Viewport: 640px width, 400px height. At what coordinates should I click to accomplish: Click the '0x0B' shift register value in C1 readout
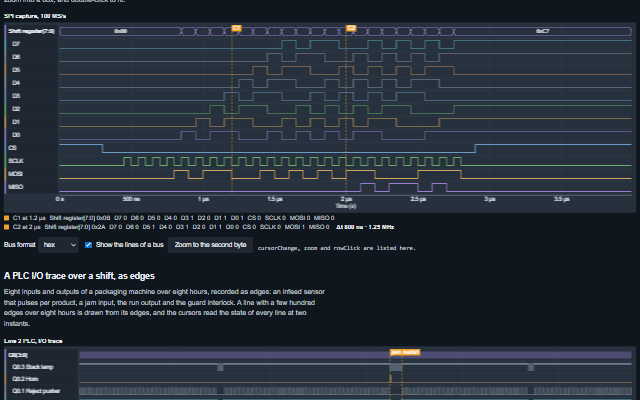104,218
